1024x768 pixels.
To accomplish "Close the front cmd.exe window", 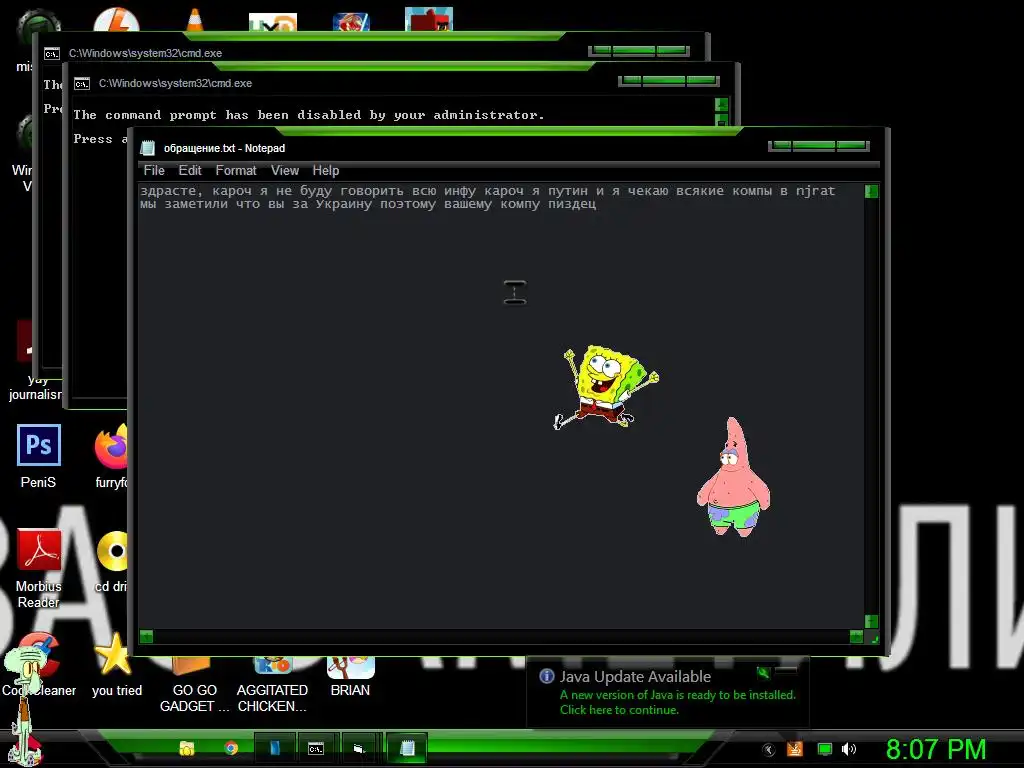I will (702, 81).
